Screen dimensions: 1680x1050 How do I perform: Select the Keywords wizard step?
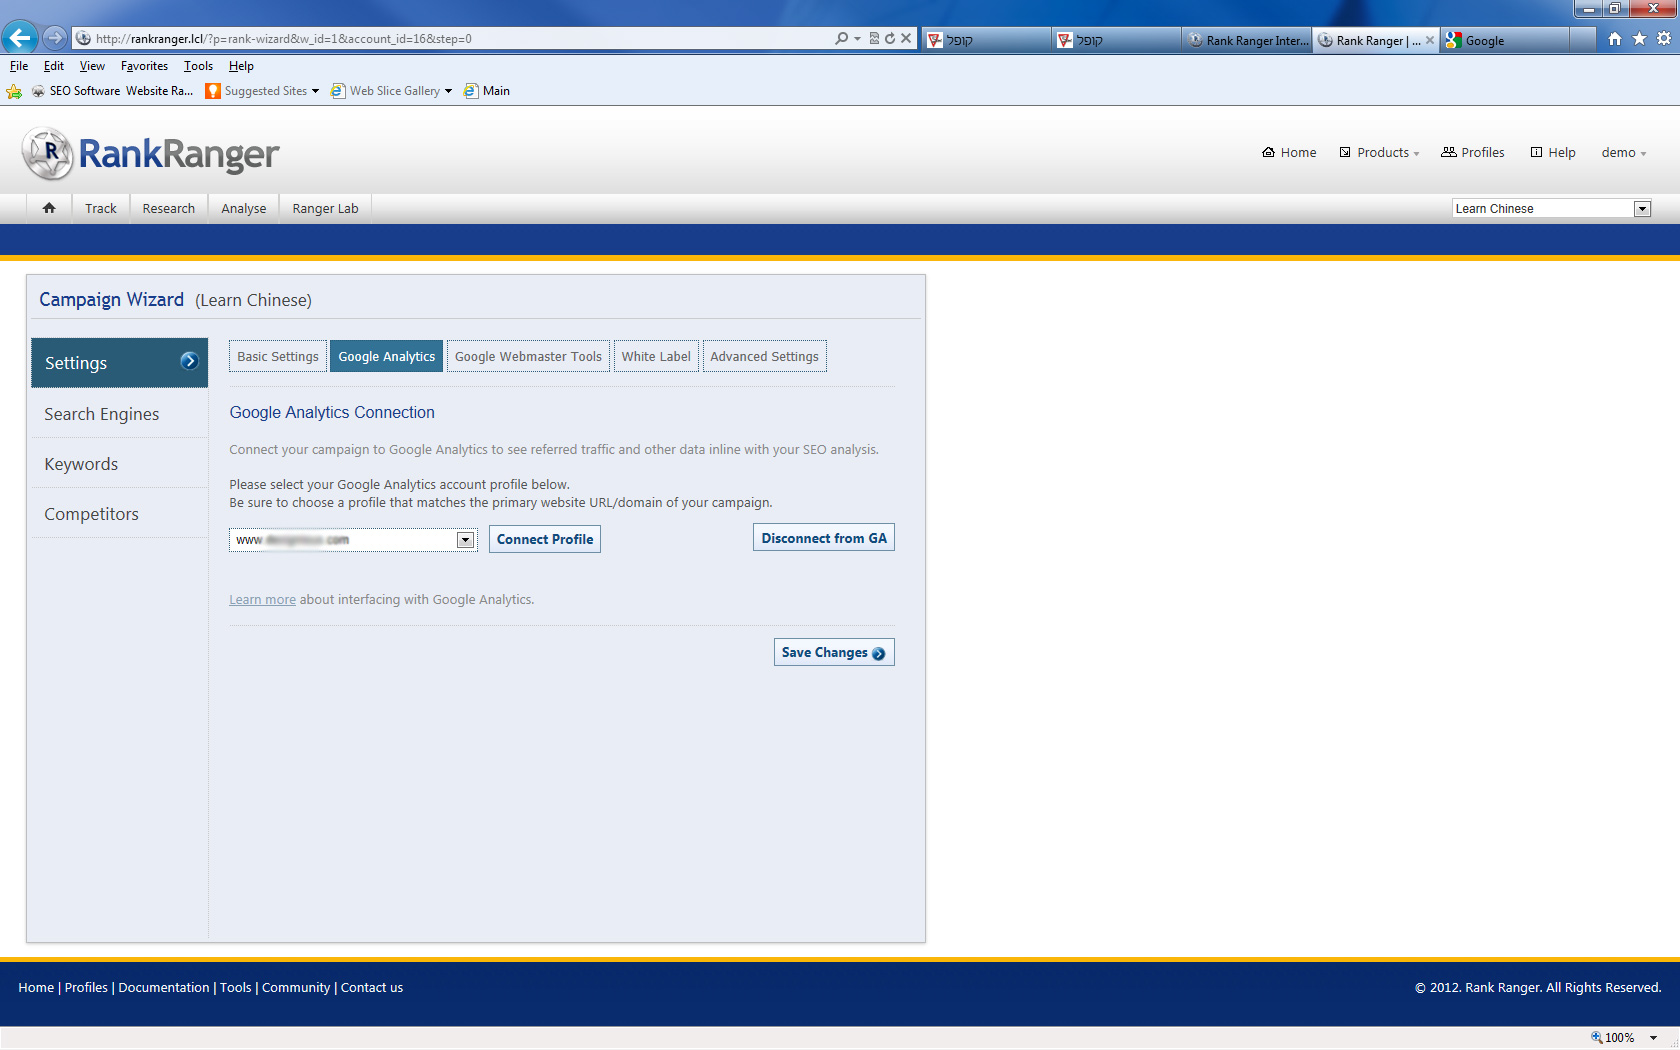pos(120,464)
